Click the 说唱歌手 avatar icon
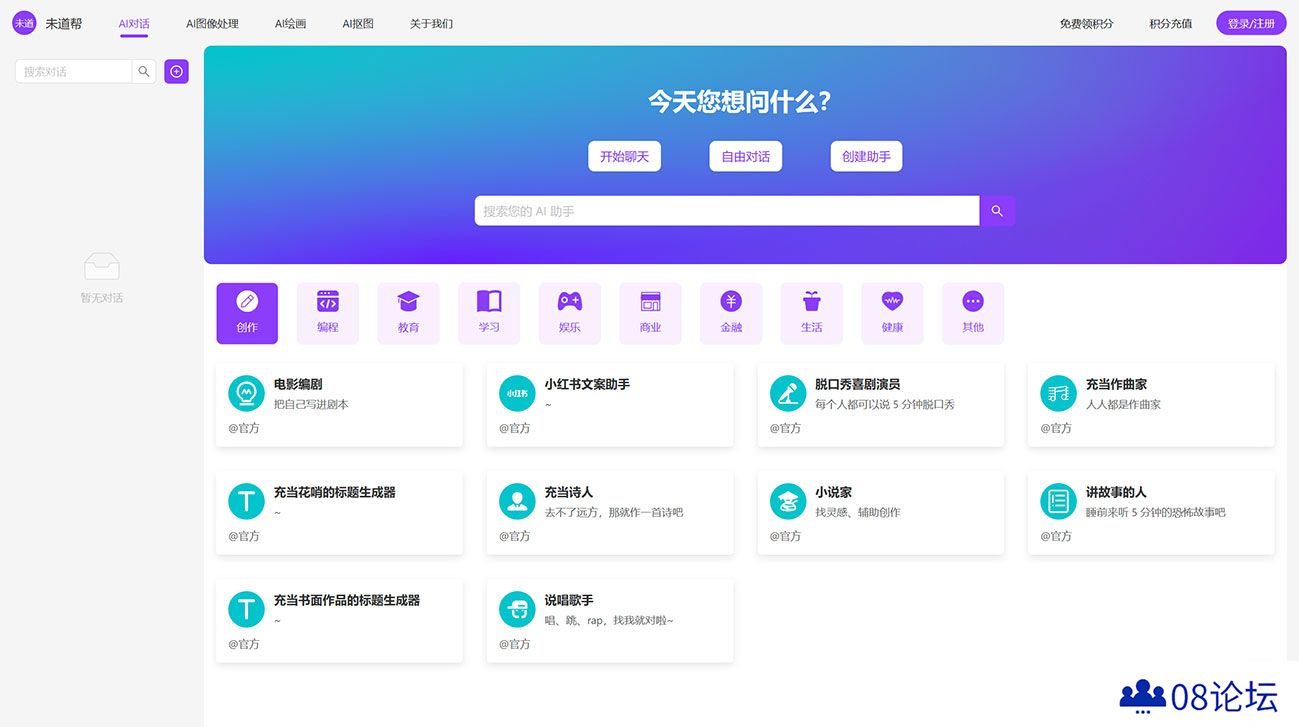The height and width of the screenshot is (727, 1299). point(517,609)
